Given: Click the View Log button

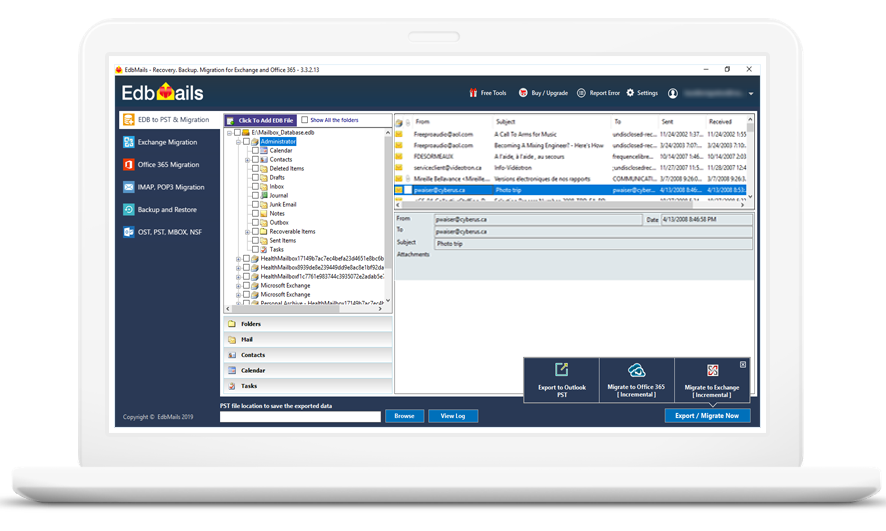Looking at the screenshot, I should coord(453,416).
